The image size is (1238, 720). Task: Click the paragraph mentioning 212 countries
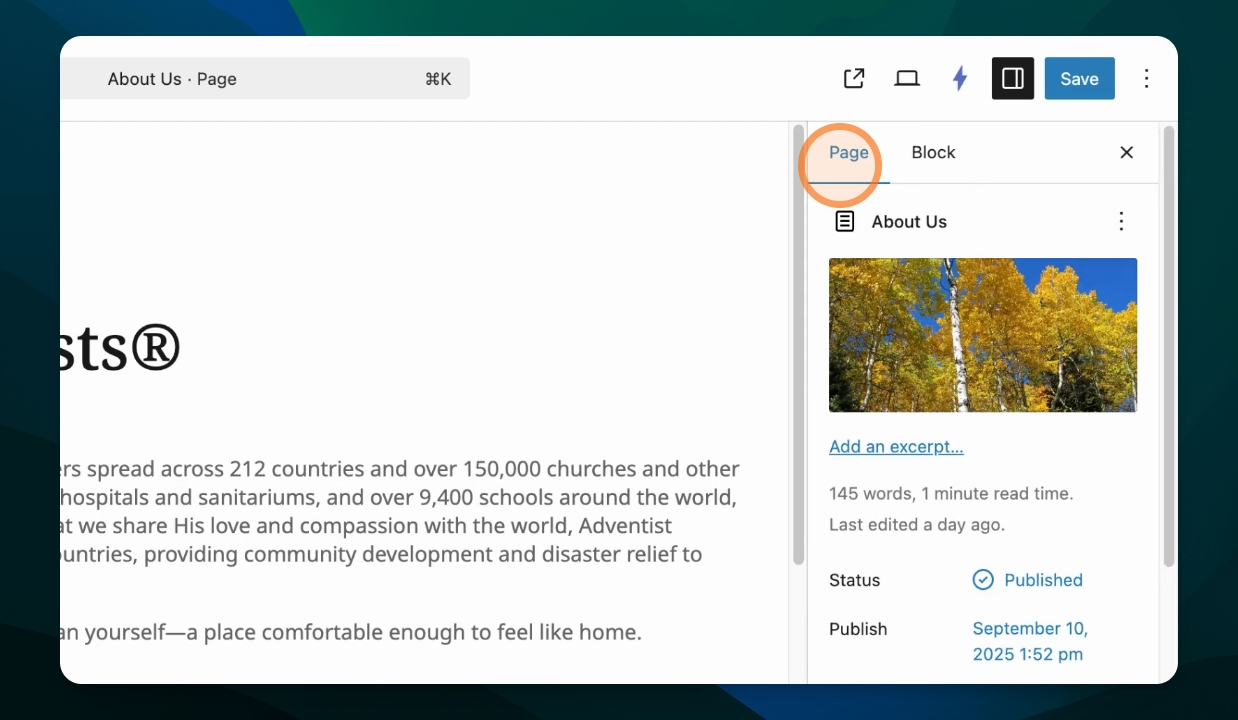click(400, 511)
